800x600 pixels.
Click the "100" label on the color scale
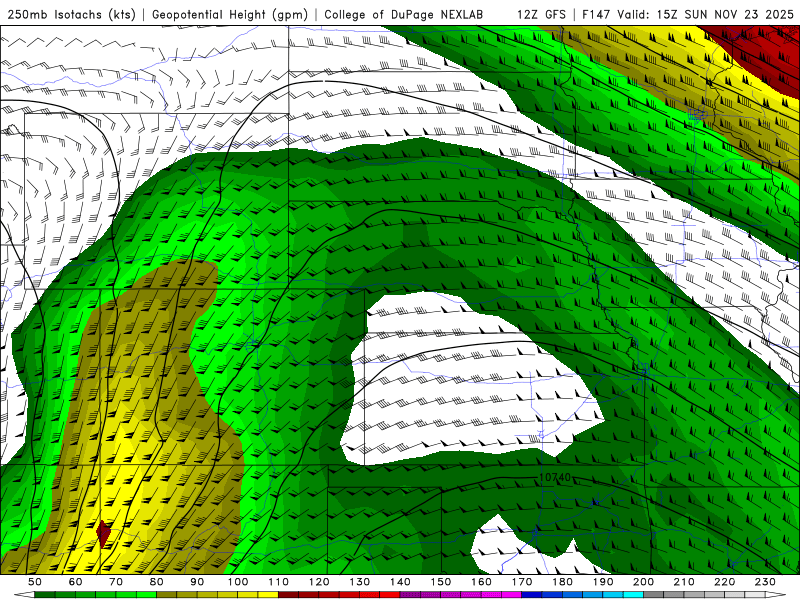(x=238, y=582)
